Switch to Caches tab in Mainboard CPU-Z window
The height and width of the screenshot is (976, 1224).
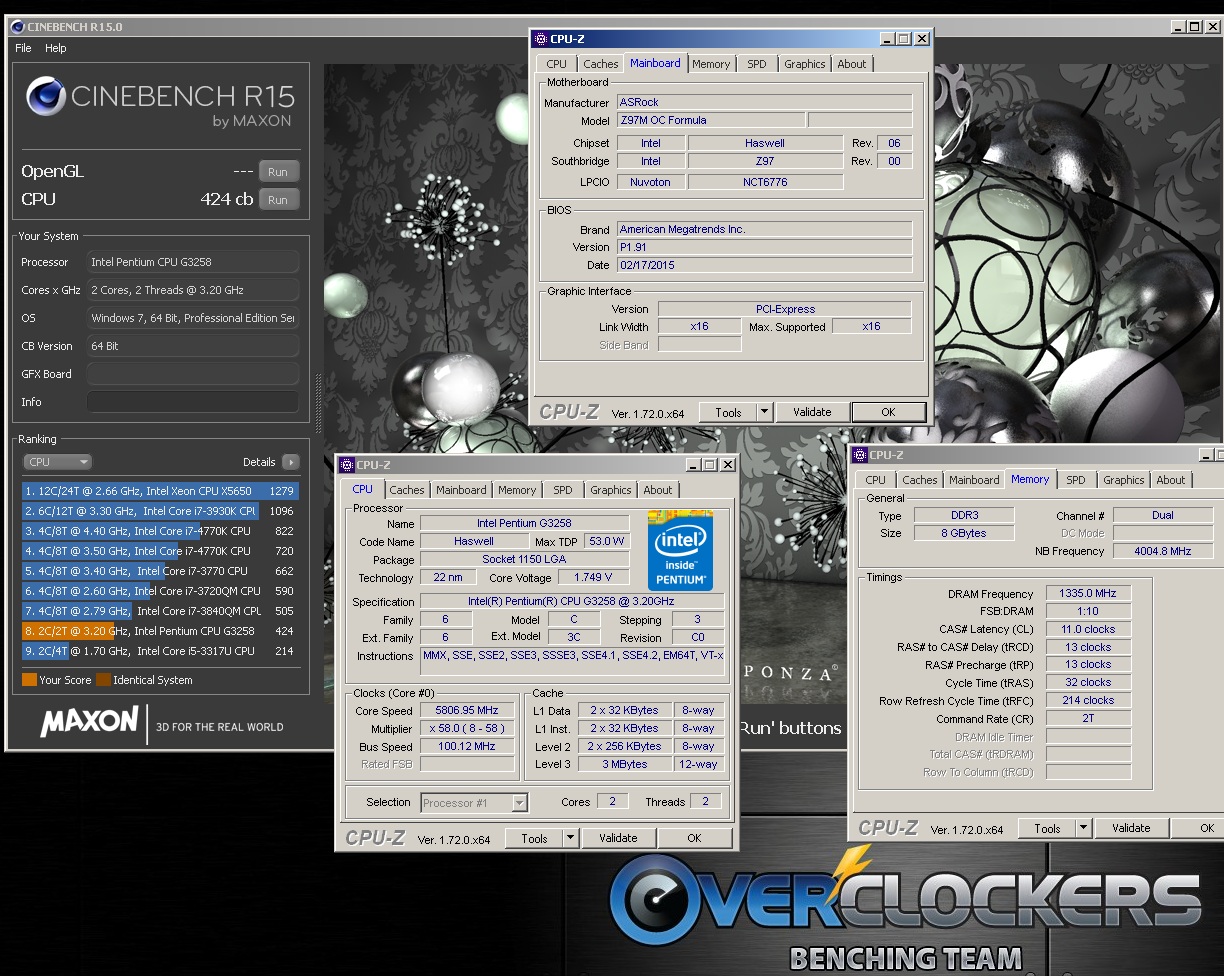601,64
